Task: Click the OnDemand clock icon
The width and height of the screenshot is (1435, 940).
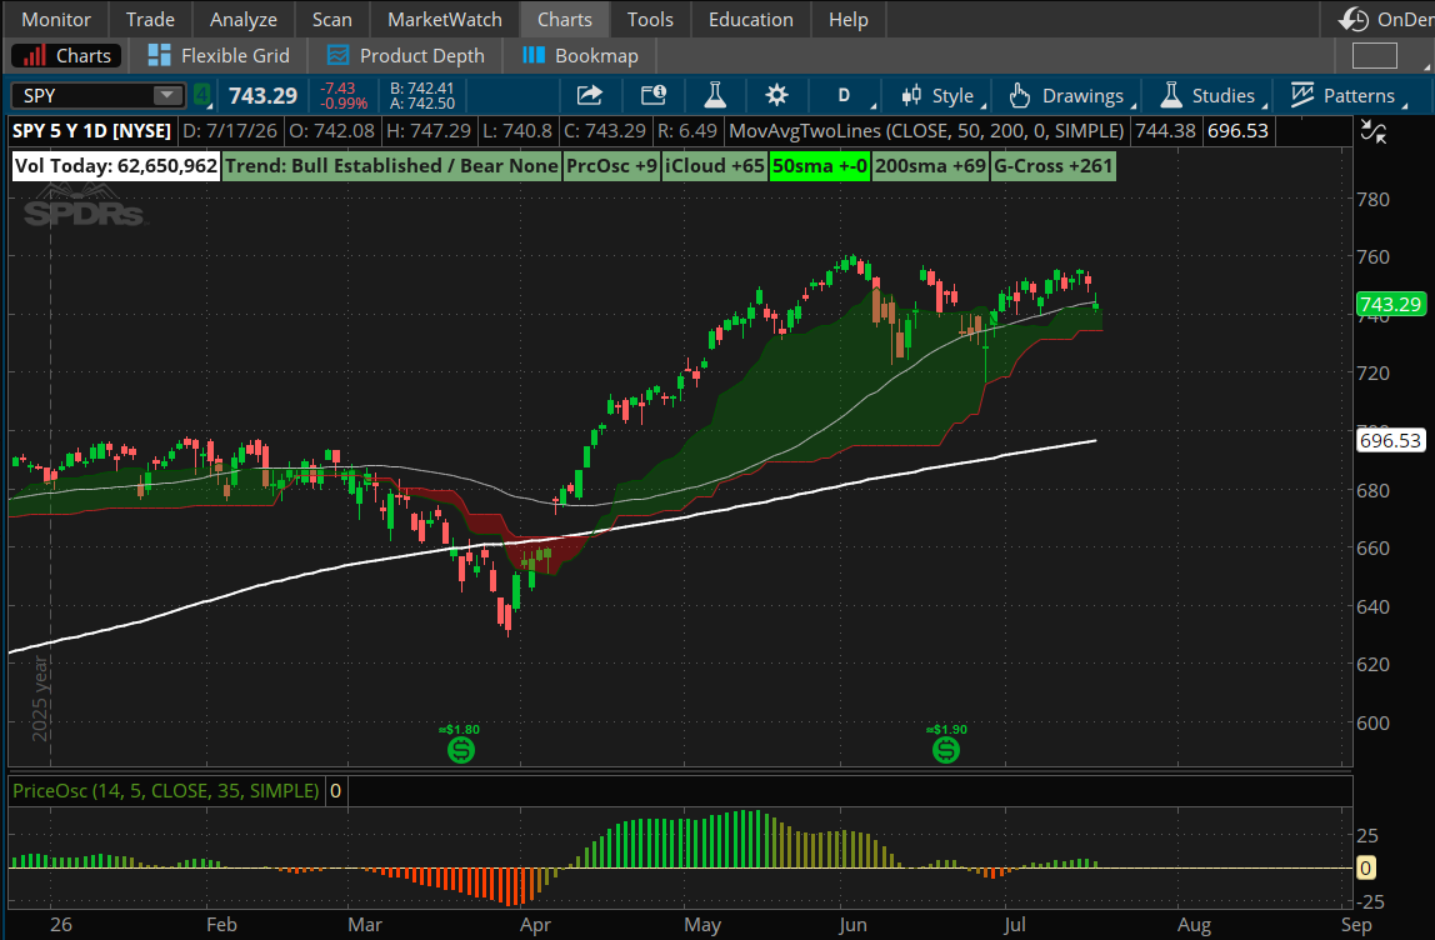Action: [x=1355, y=19]
